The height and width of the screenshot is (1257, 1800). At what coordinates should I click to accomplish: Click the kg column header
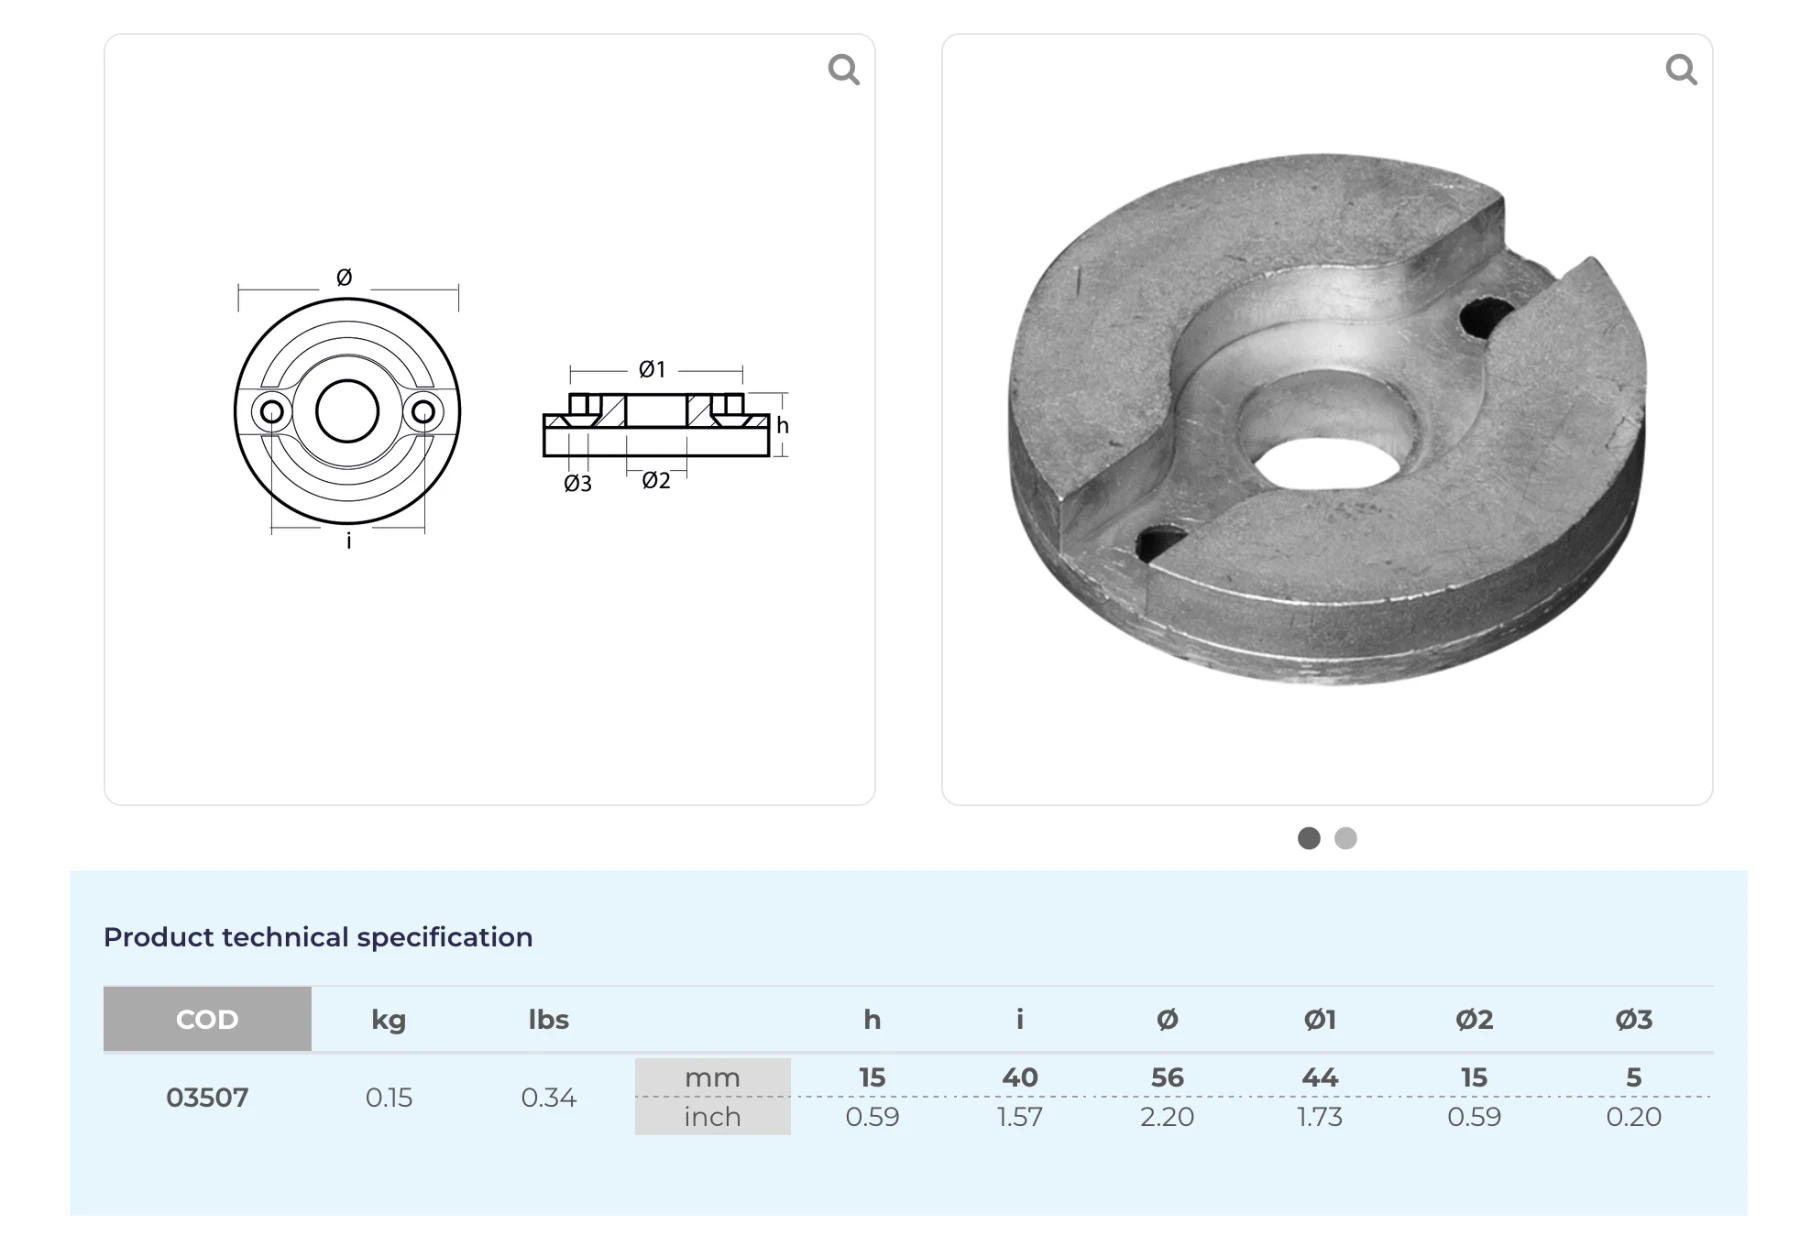388,1019
